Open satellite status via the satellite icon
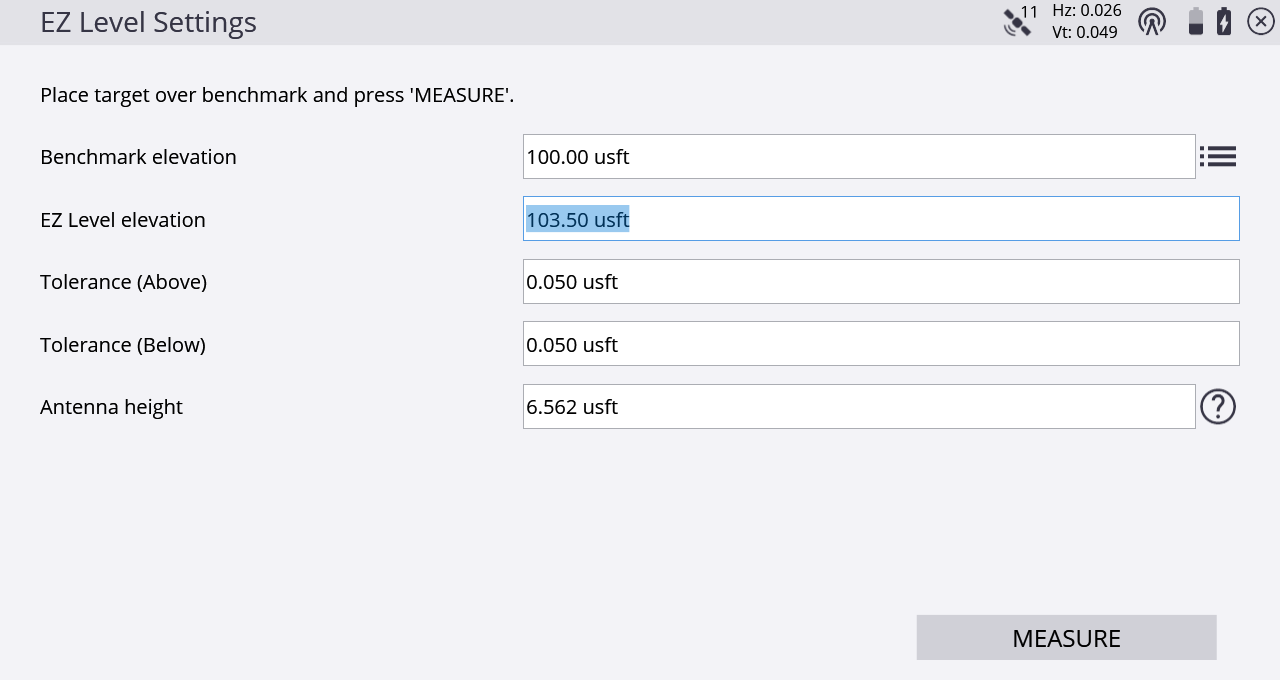This screenshot has height=680, width=1280. coord(1020,21)
